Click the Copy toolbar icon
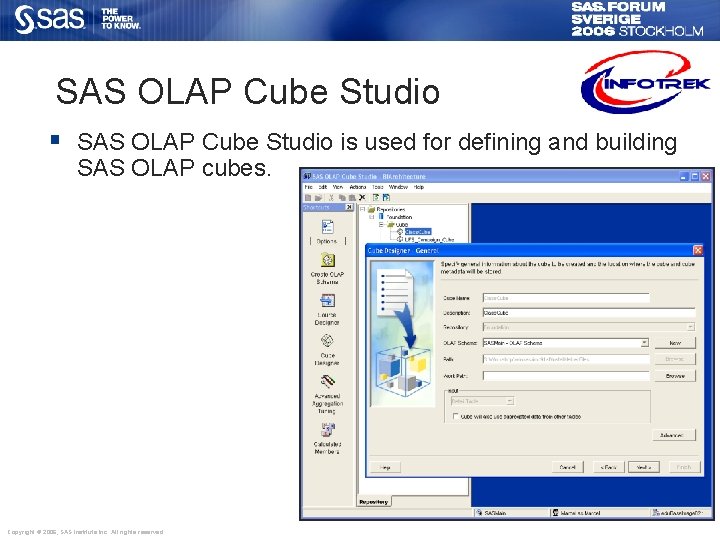Viewport: 720px width, 540px height. click(342, 197)
